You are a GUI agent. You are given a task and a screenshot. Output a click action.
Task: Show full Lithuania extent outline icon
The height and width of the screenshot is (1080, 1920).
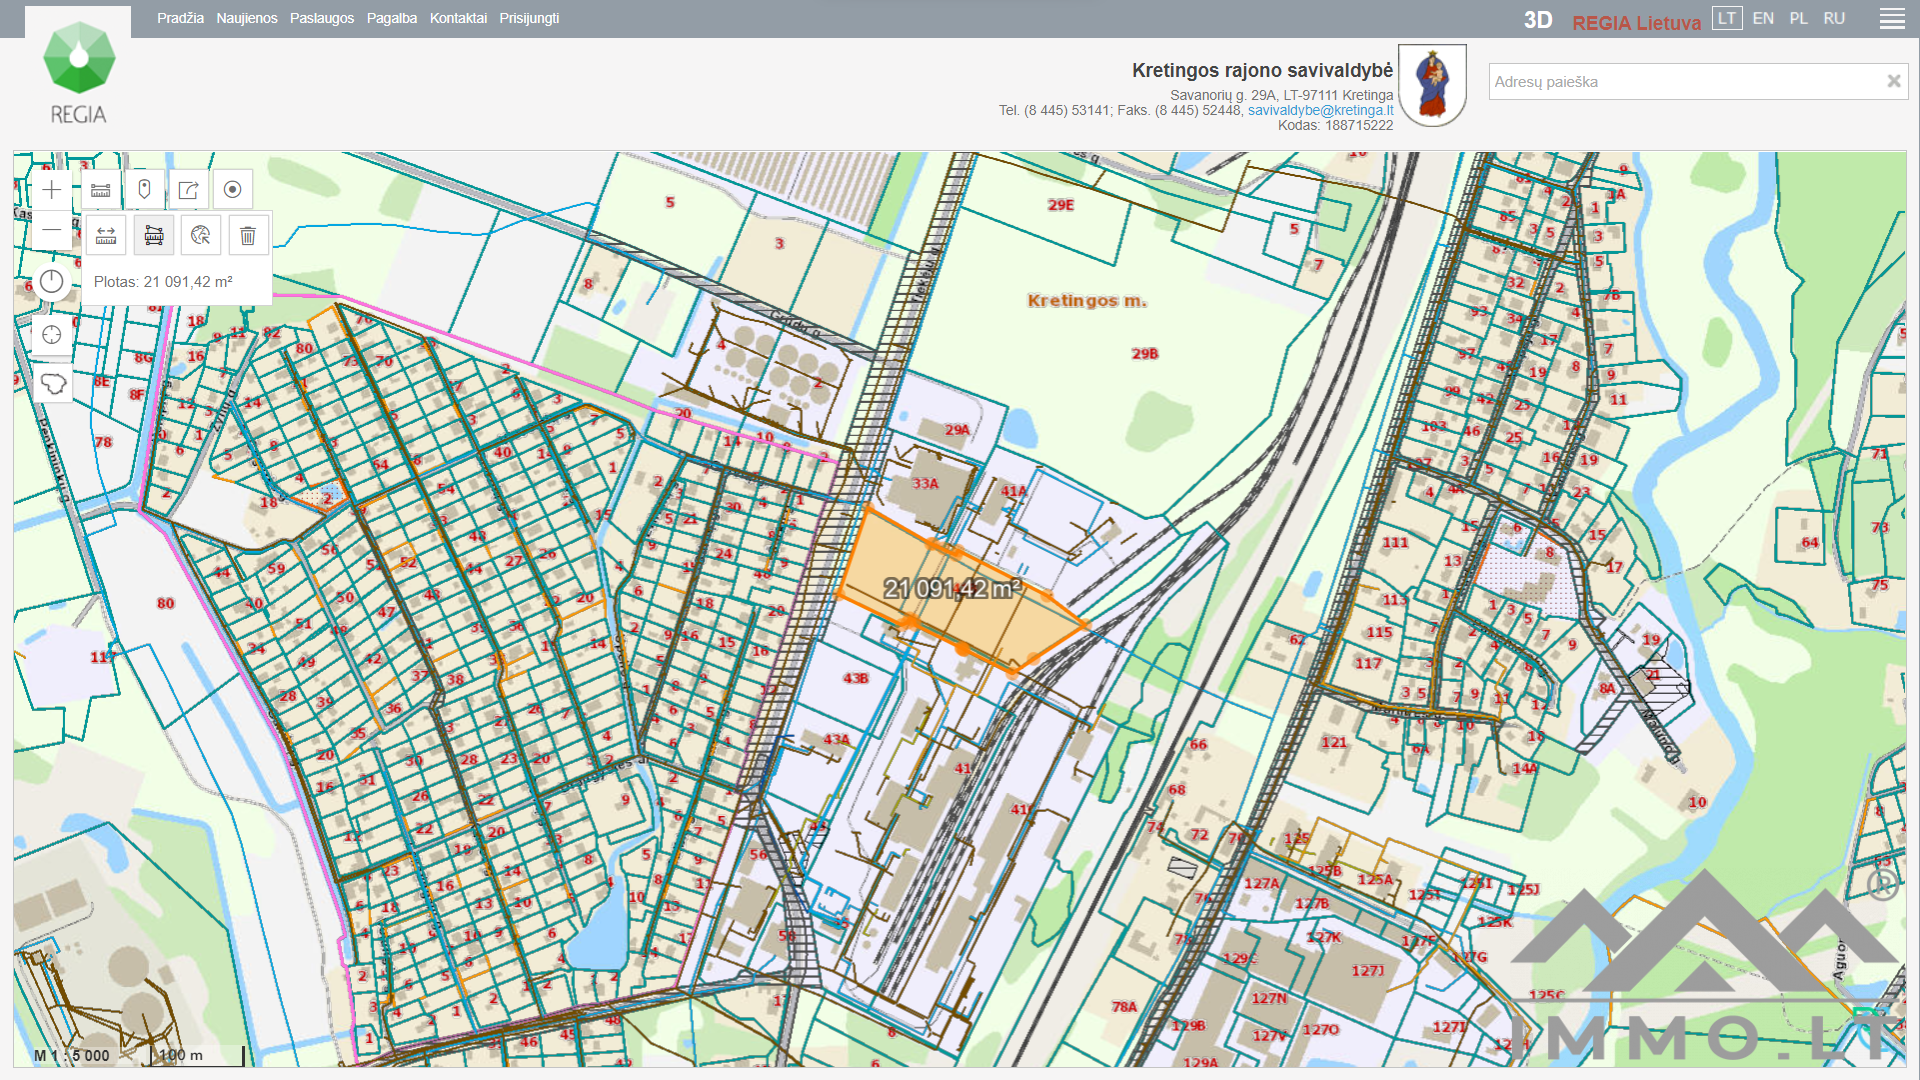[x=52, y=383]
